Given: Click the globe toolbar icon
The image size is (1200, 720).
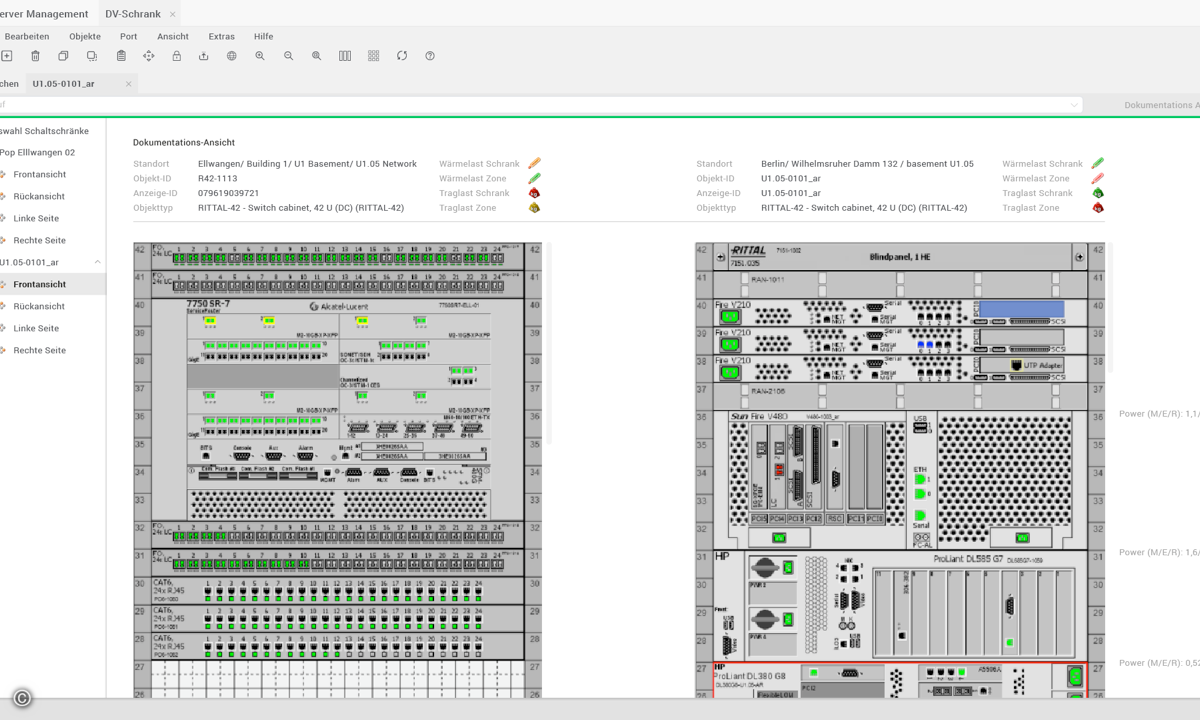Looking at the screenshot, I should pyautogui.click(x=232, y=56).
